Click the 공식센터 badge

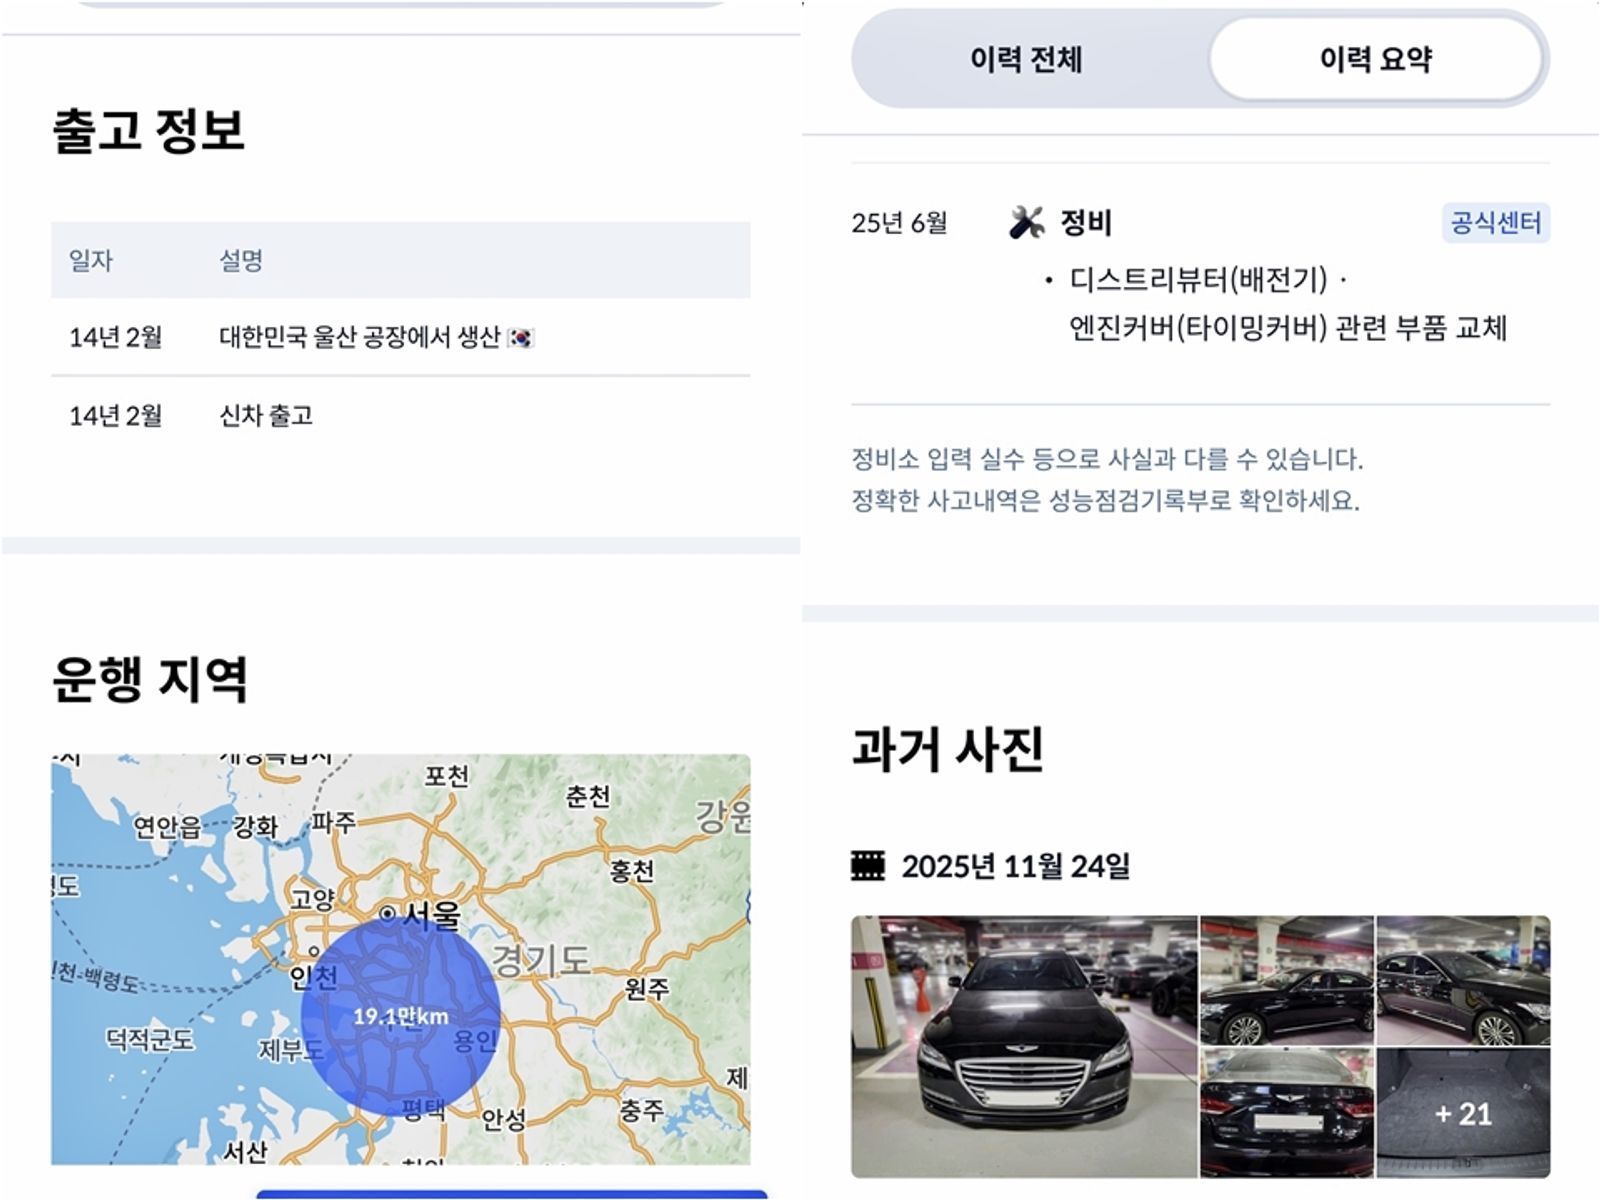pyautogui.click(x=1496, y=222)
